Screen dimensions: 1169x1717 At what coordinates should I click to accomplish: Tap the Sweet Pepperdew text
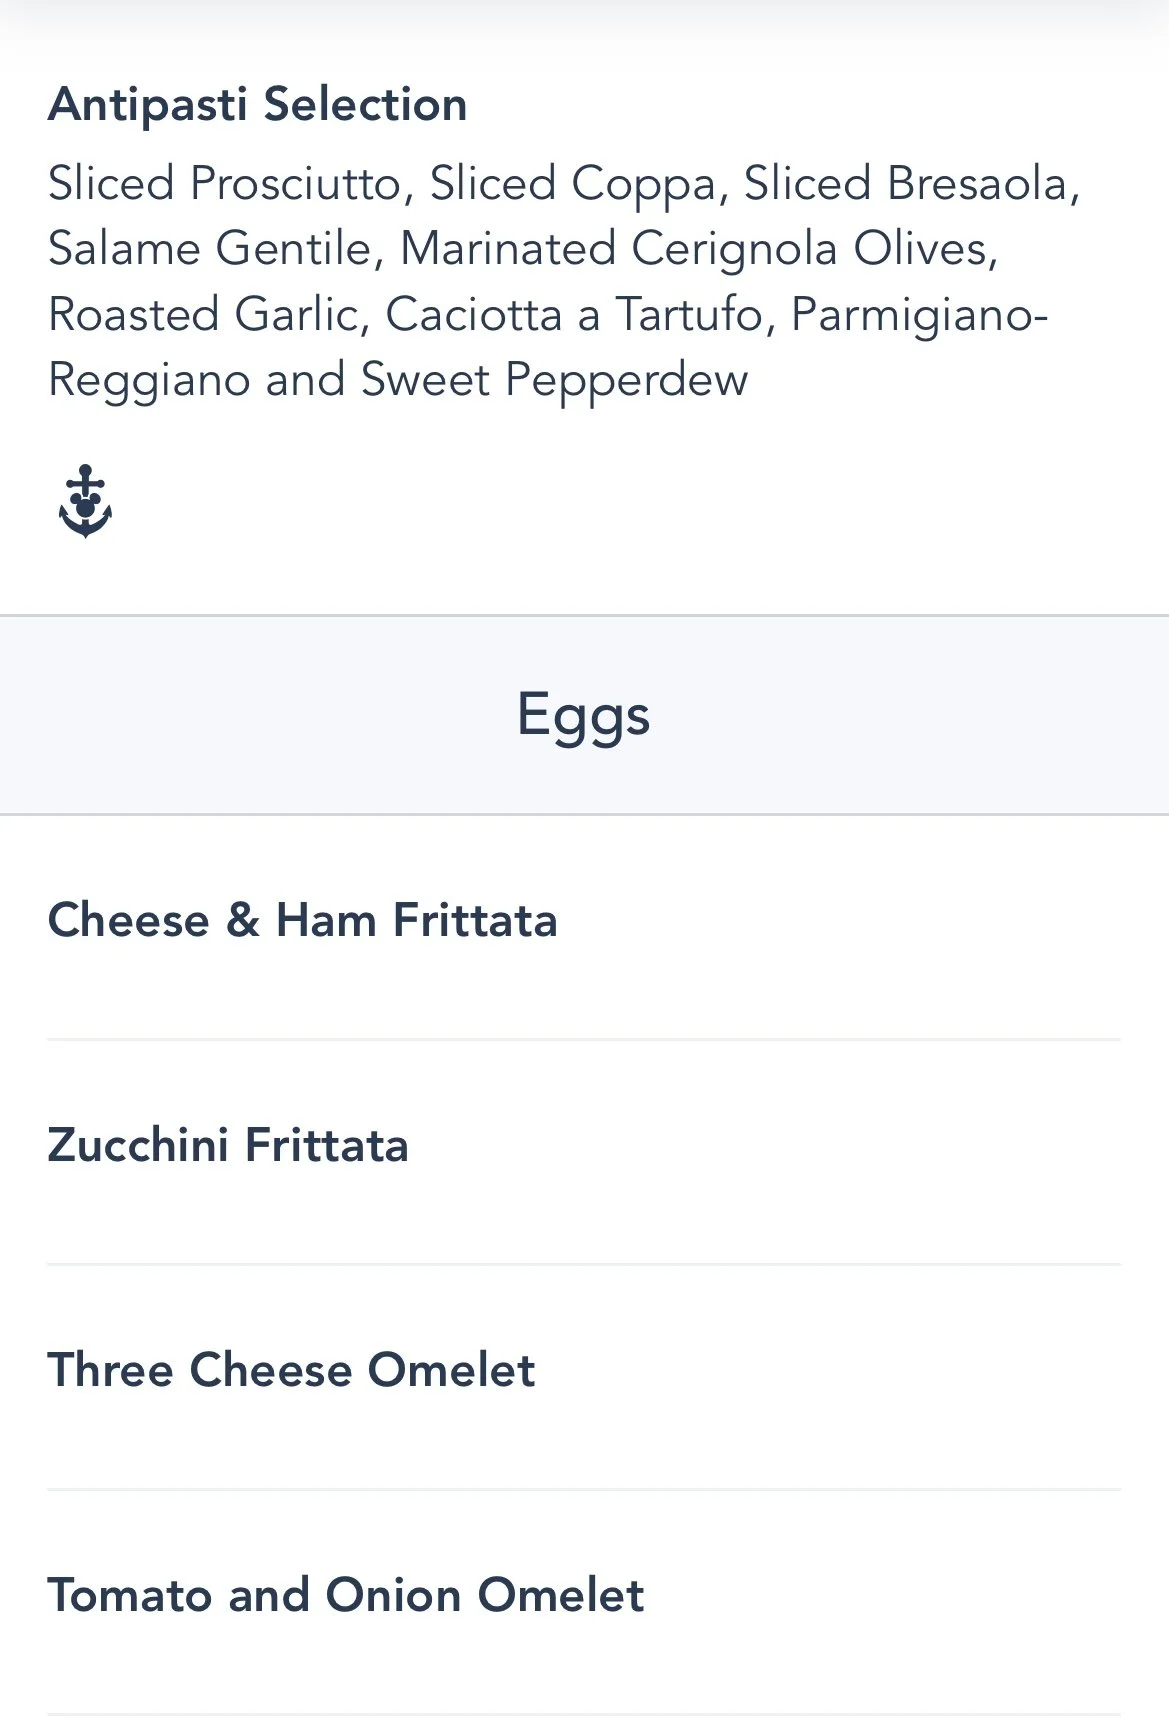(554, 380)
